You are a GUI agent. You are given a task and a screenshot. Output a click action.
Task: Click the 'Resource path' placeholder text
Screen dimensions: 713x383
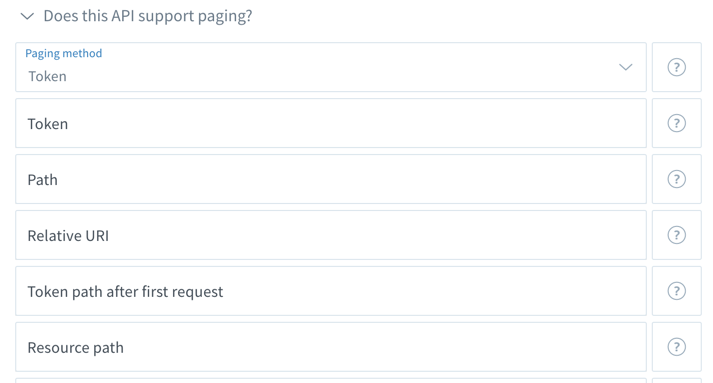75,348
